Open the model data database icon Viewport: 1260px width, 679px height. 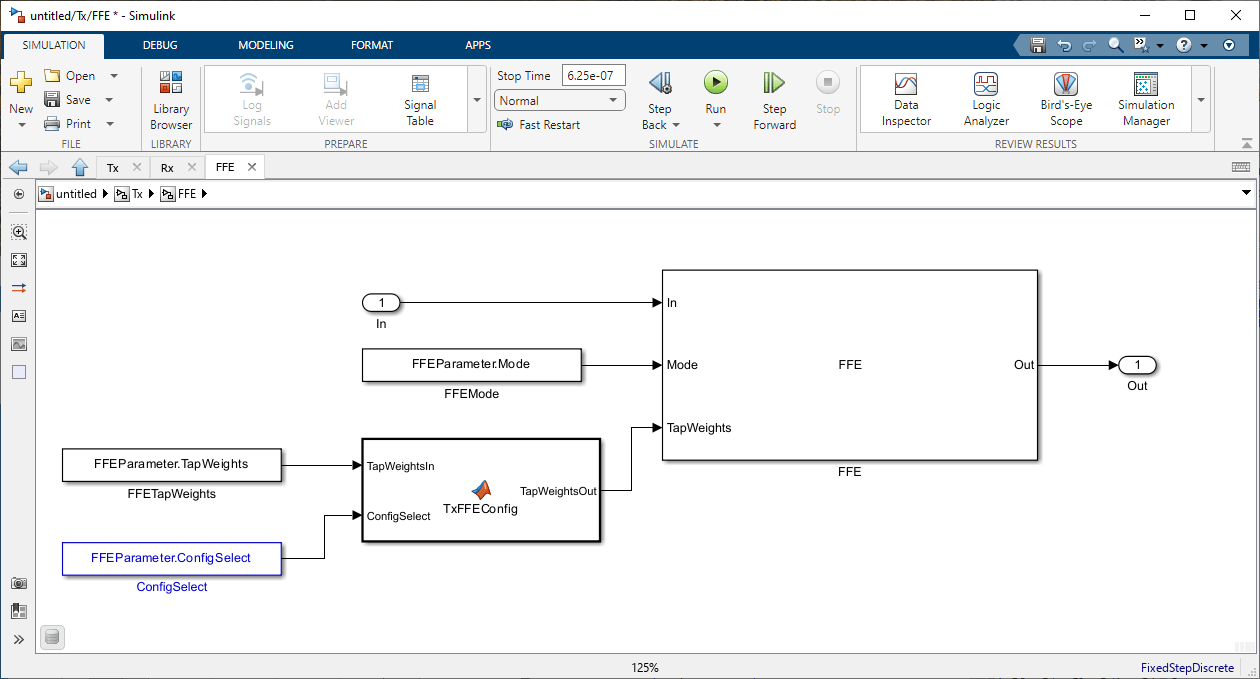point(53,637)
